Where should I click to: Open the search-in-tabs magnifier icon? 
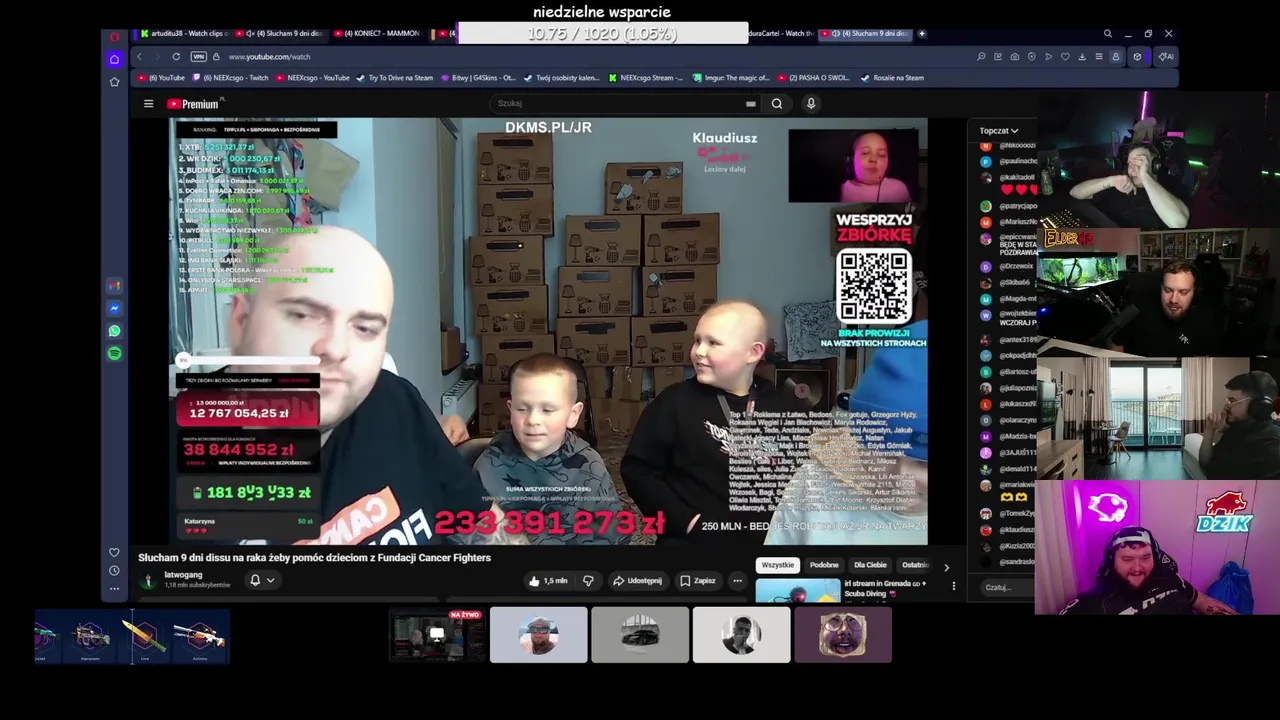[x=1107, y=34]
